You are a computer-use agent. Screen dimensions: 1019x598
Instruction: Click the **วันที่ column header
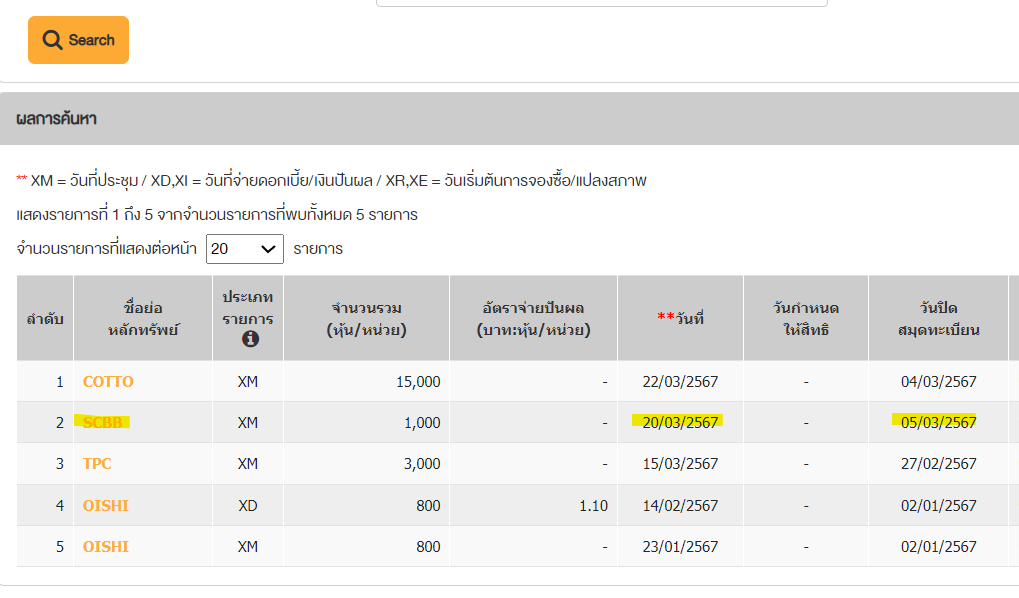680,318
